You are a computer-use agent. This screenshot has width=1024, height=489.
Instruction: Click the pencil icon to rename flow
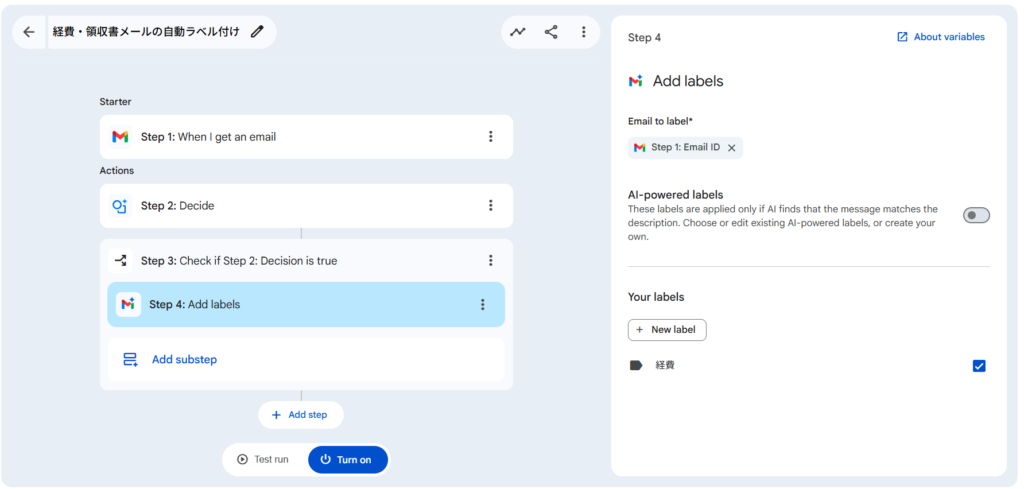tap(258, 32)
